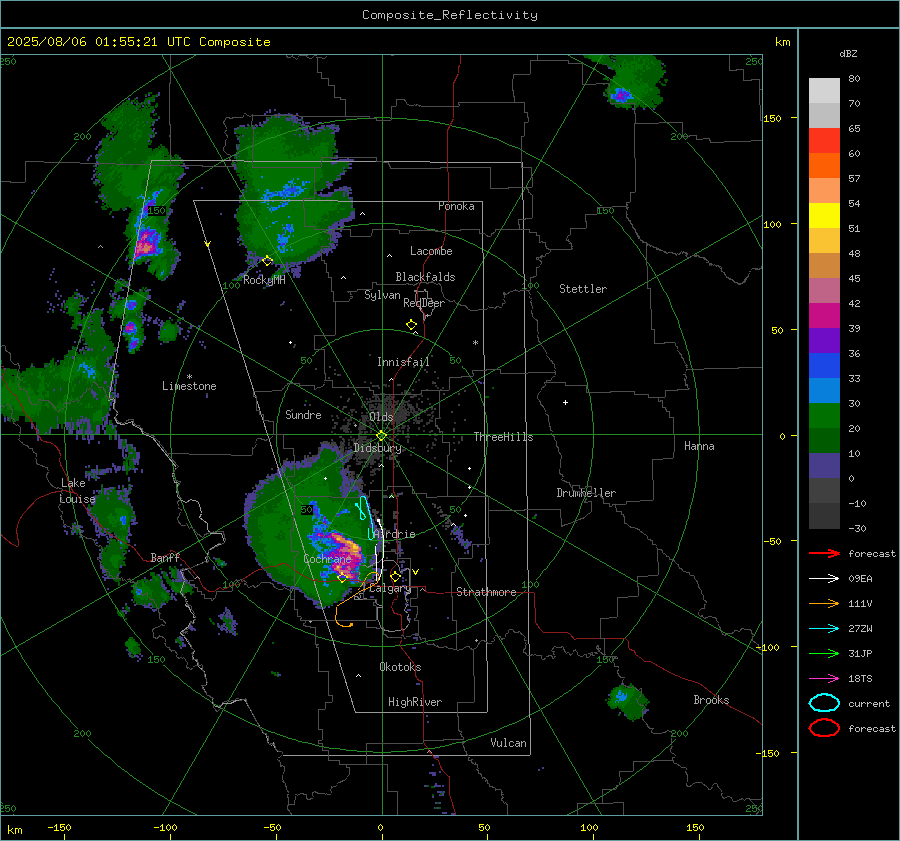Click the Lake Louise label
Image resolution: width=900 pixels, height=841 pixels.
click(x=77, y=491)
